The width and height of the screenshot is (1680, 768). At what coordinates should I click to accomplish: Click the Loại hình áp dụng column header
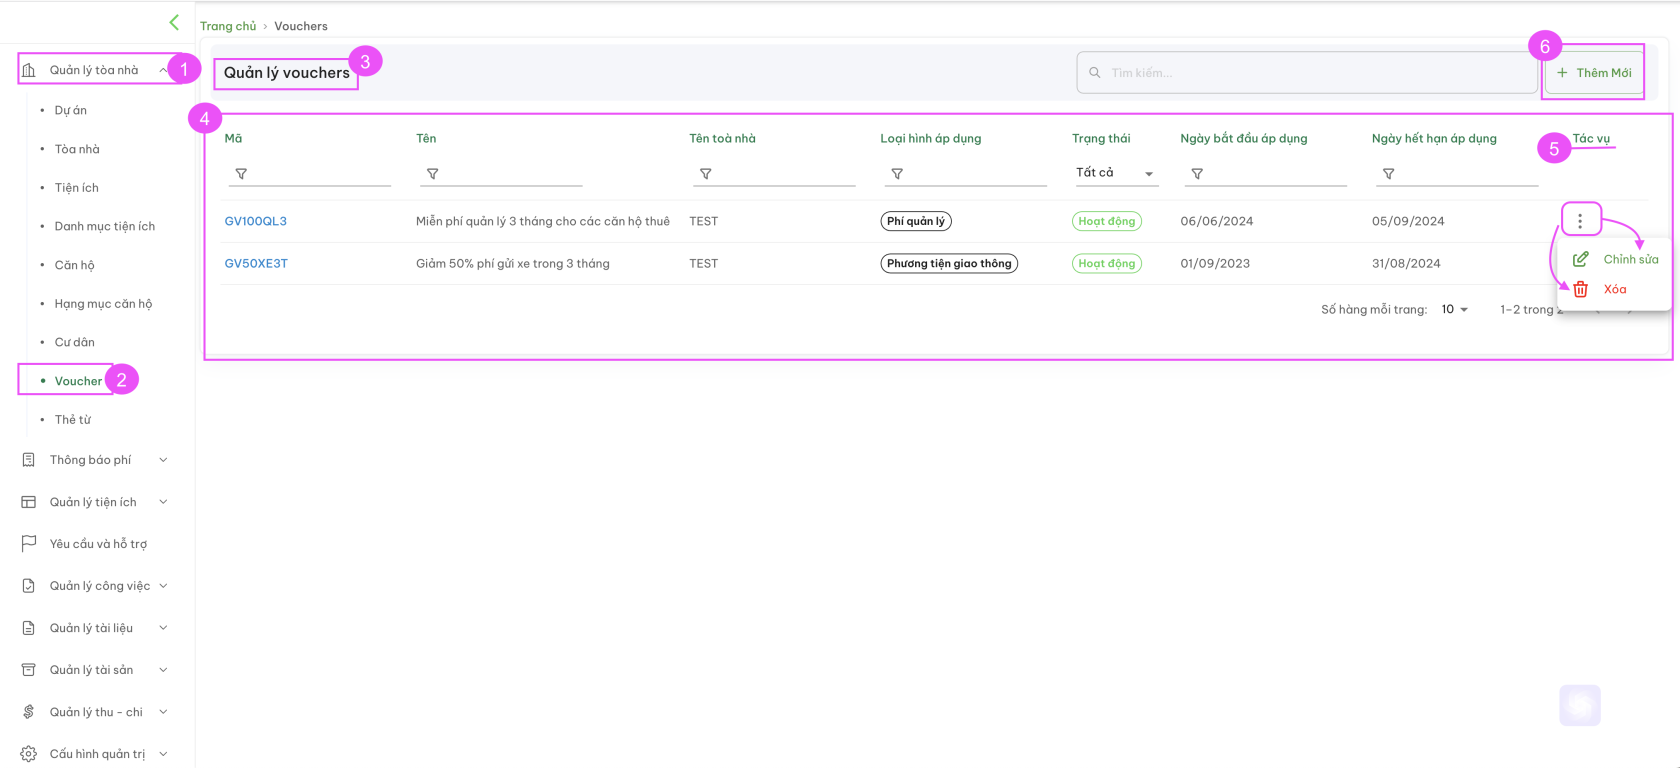coord(931,139)
